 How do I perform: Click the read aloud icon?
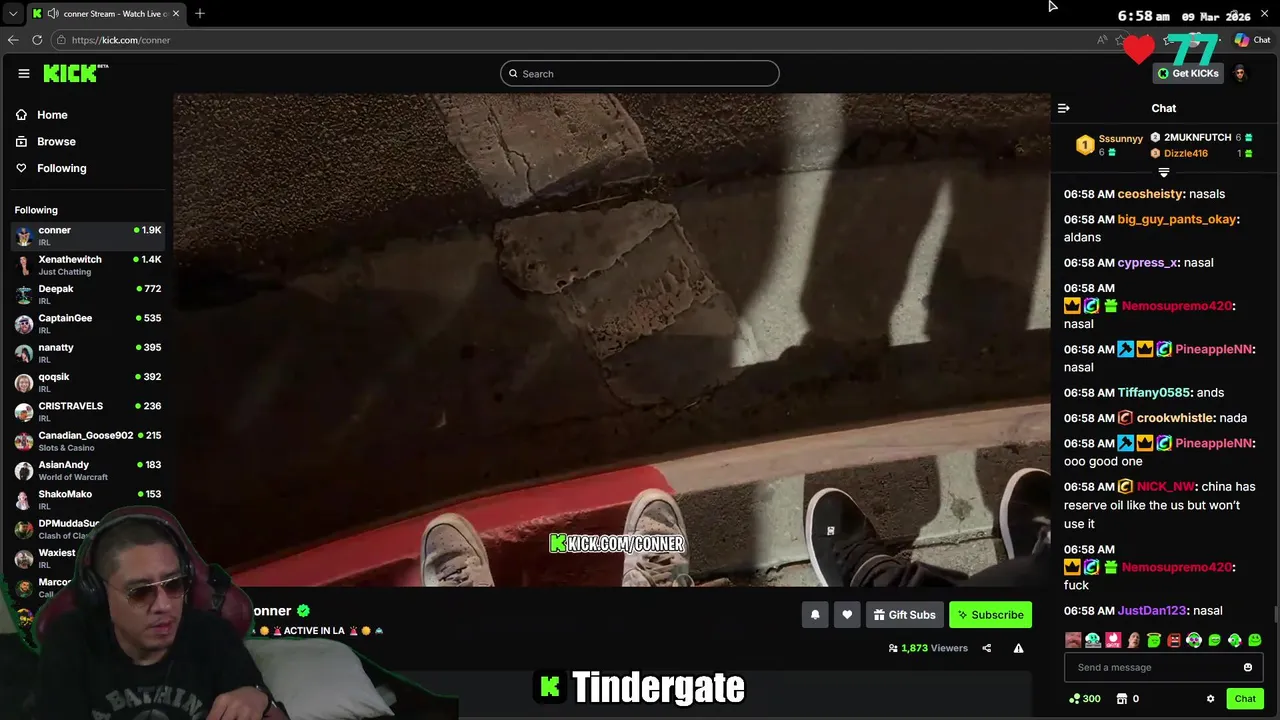(x=1102, y=40)
